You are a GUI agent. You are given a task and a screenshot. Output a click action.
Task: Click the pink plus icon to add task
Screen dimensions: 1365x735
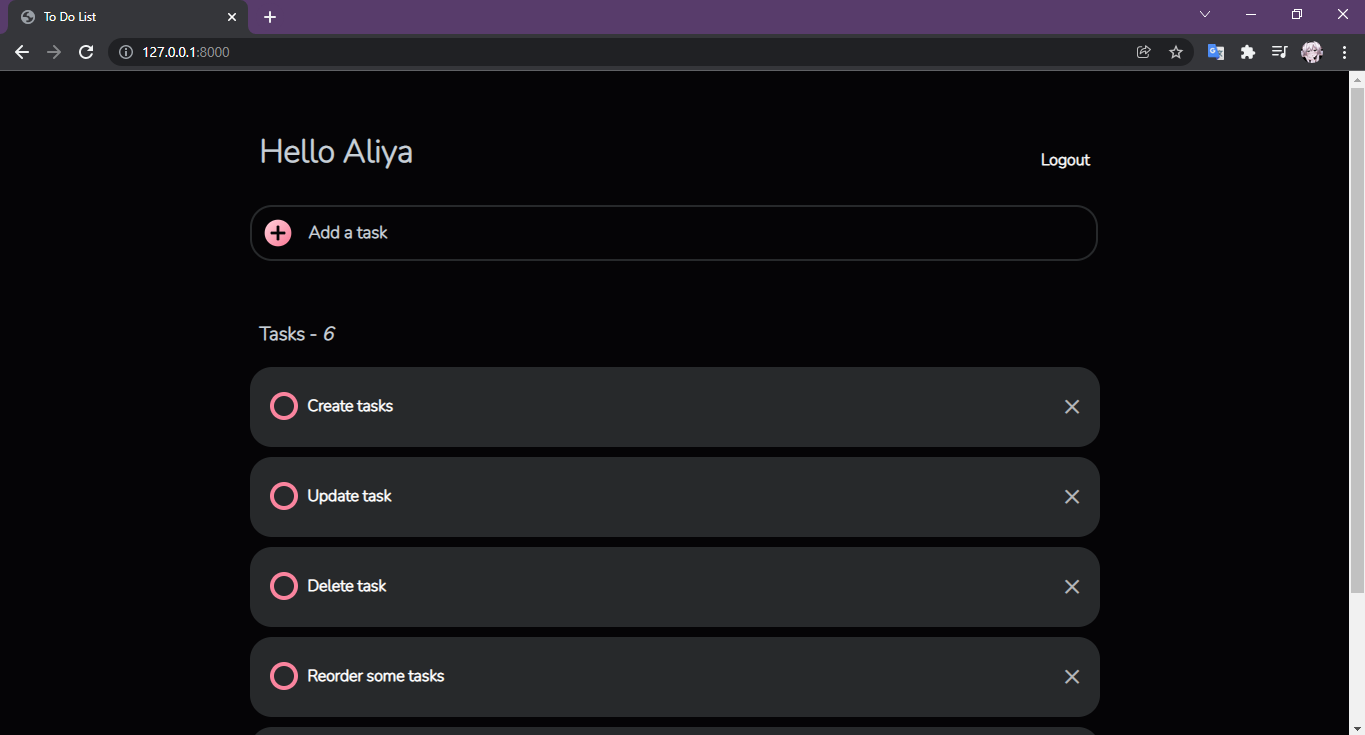[x=277, y=232]
